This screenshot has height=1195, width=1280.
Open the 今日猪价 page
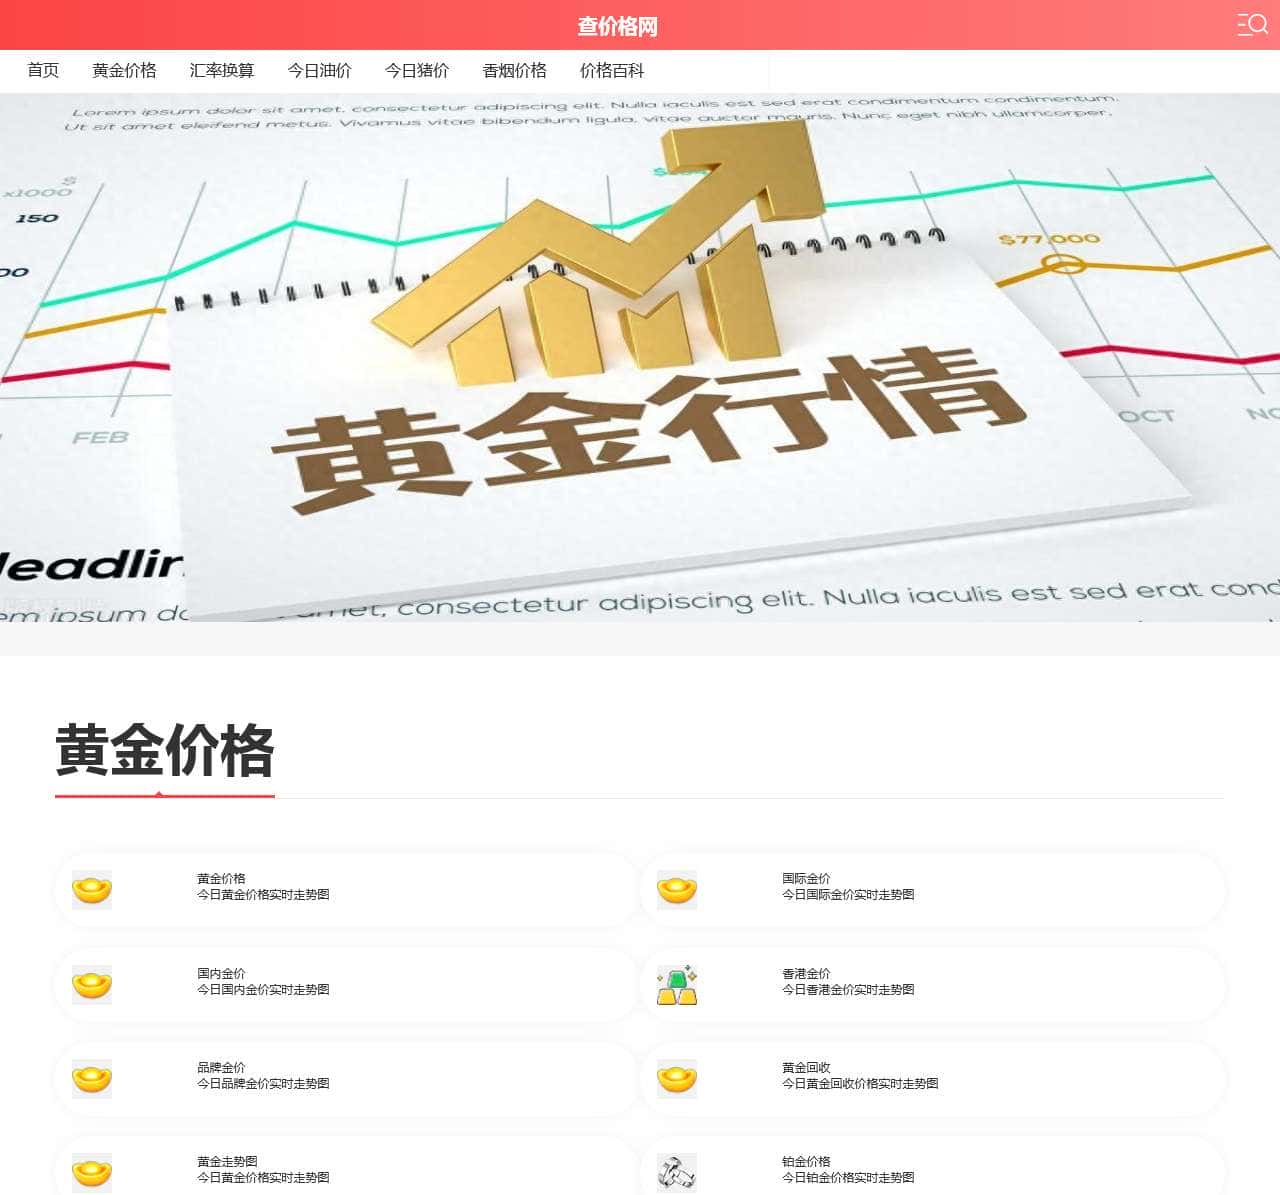coord(418,70)
